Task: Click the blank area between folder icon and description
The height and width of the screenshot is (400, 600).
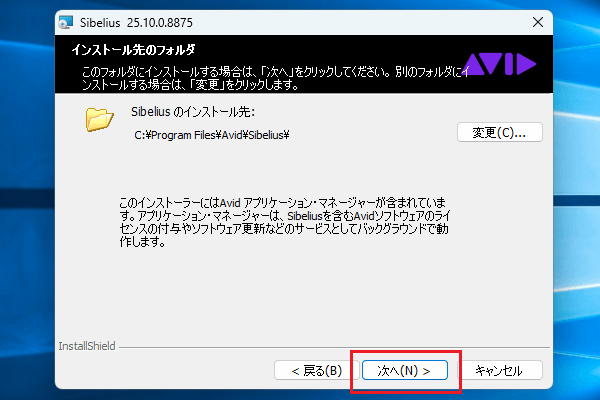Action: click(300, 167)
